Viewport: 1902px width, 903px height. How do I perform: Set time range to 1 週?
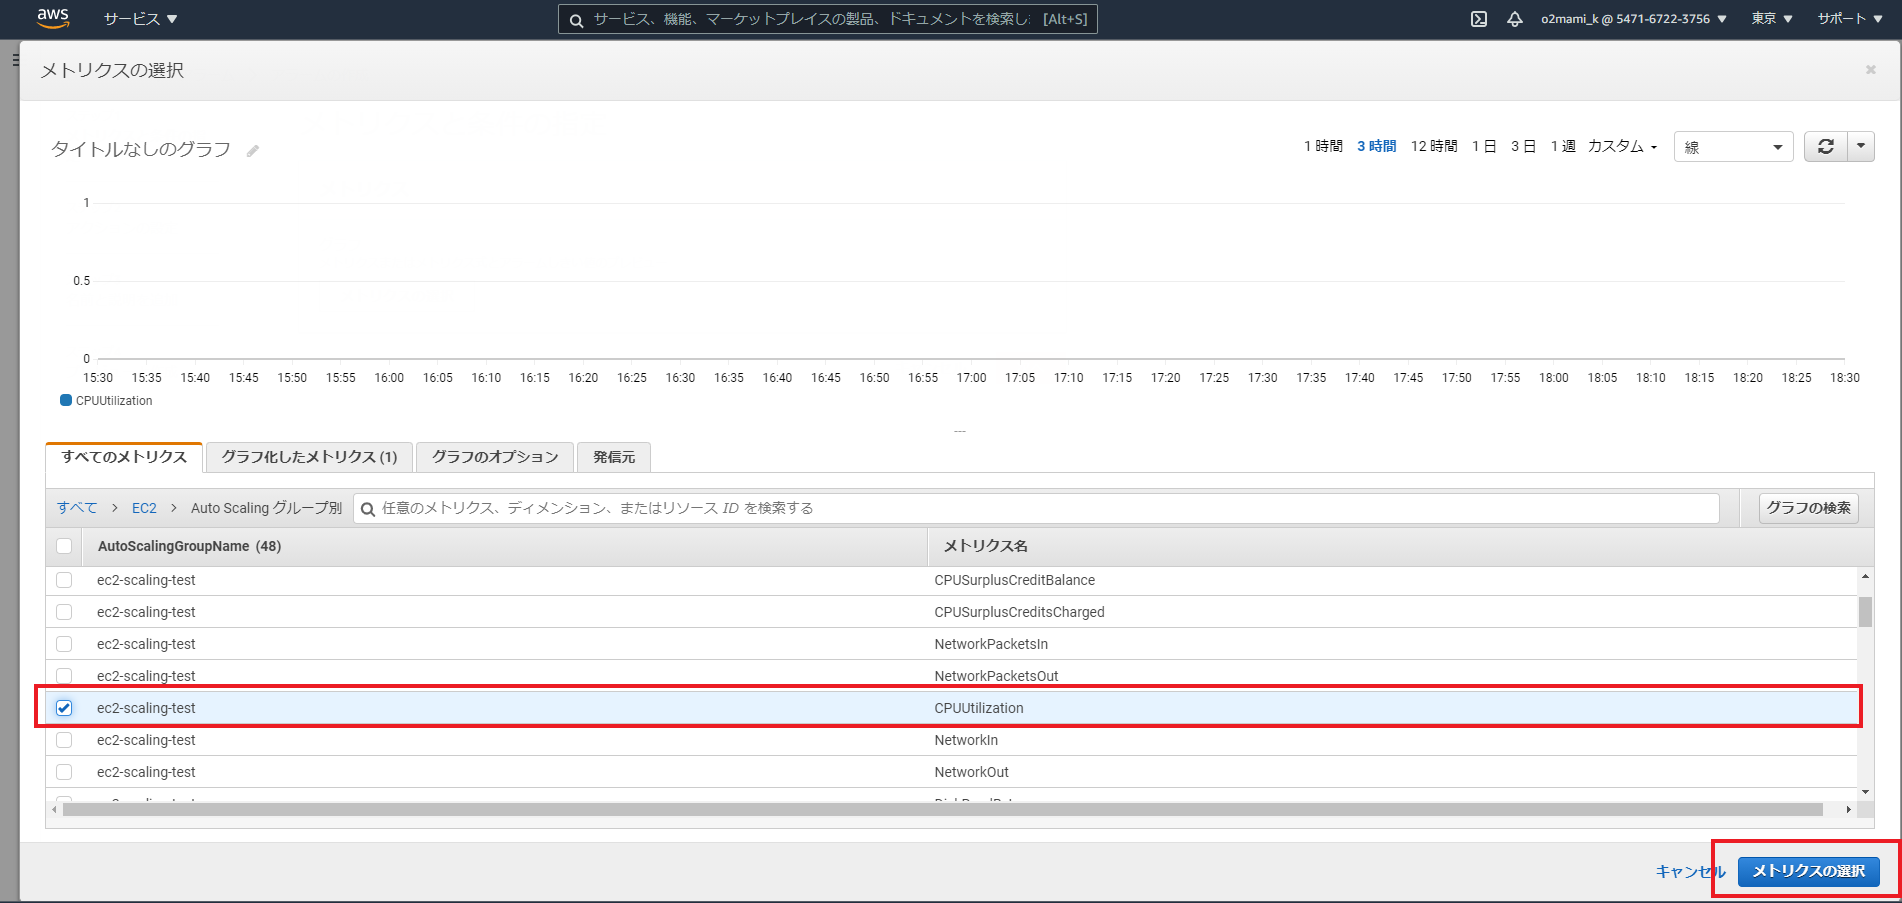(x=1563, y=146)
